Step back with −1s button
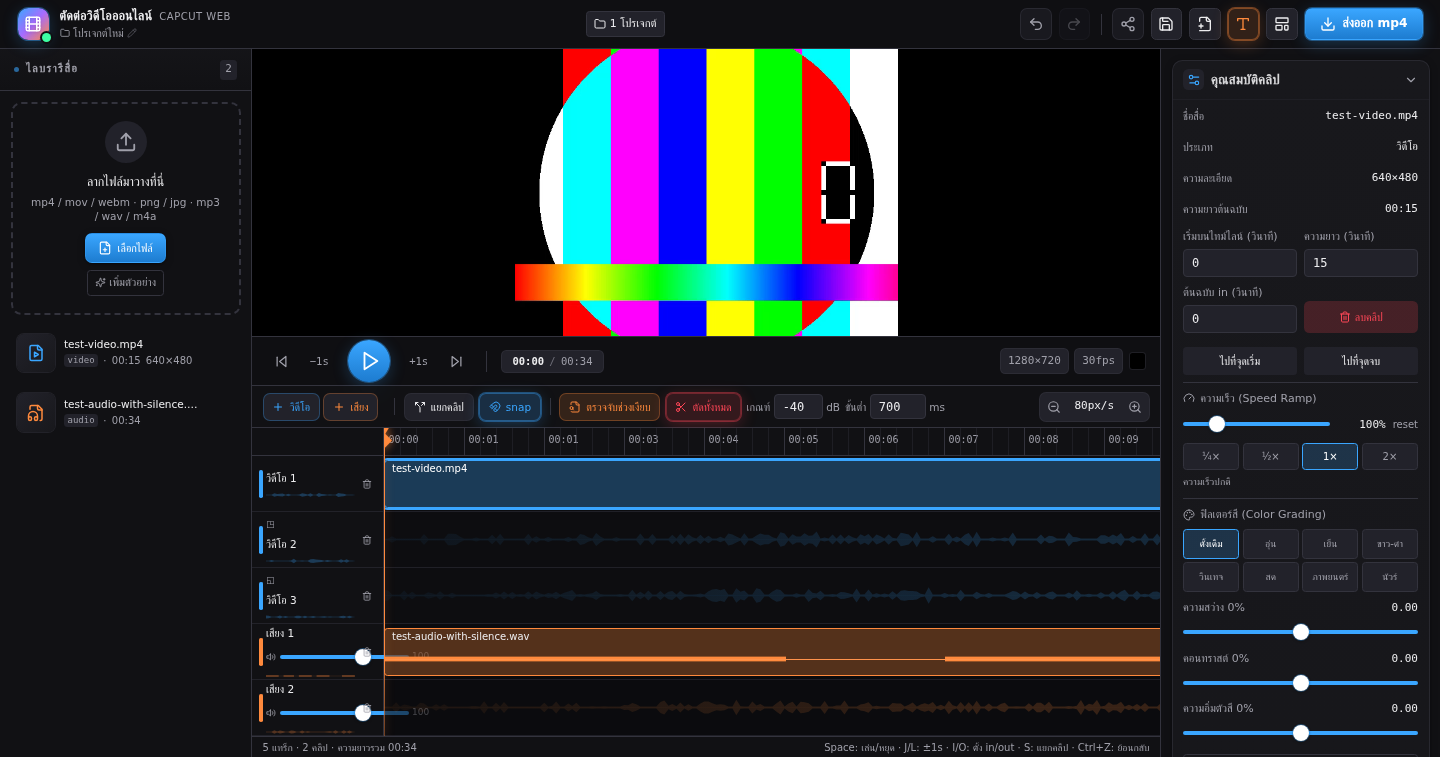 pyautogui.click(x=319, y=361)
